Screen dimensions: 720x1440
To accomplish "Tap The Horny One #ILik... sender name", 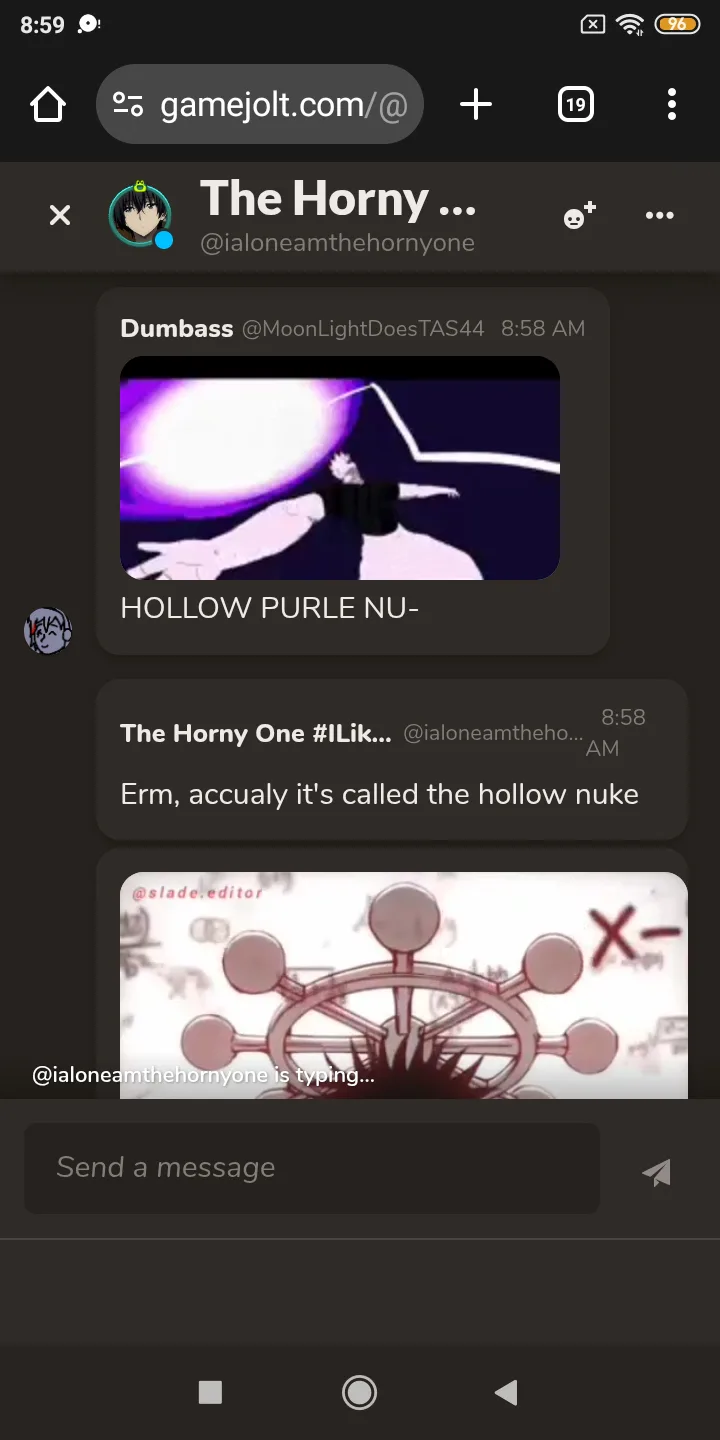I will pyautogui.click(x=256, y=733).
